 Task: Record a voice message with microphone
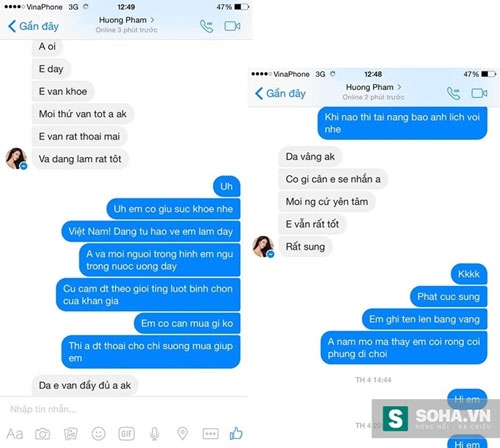coord(154,434)
